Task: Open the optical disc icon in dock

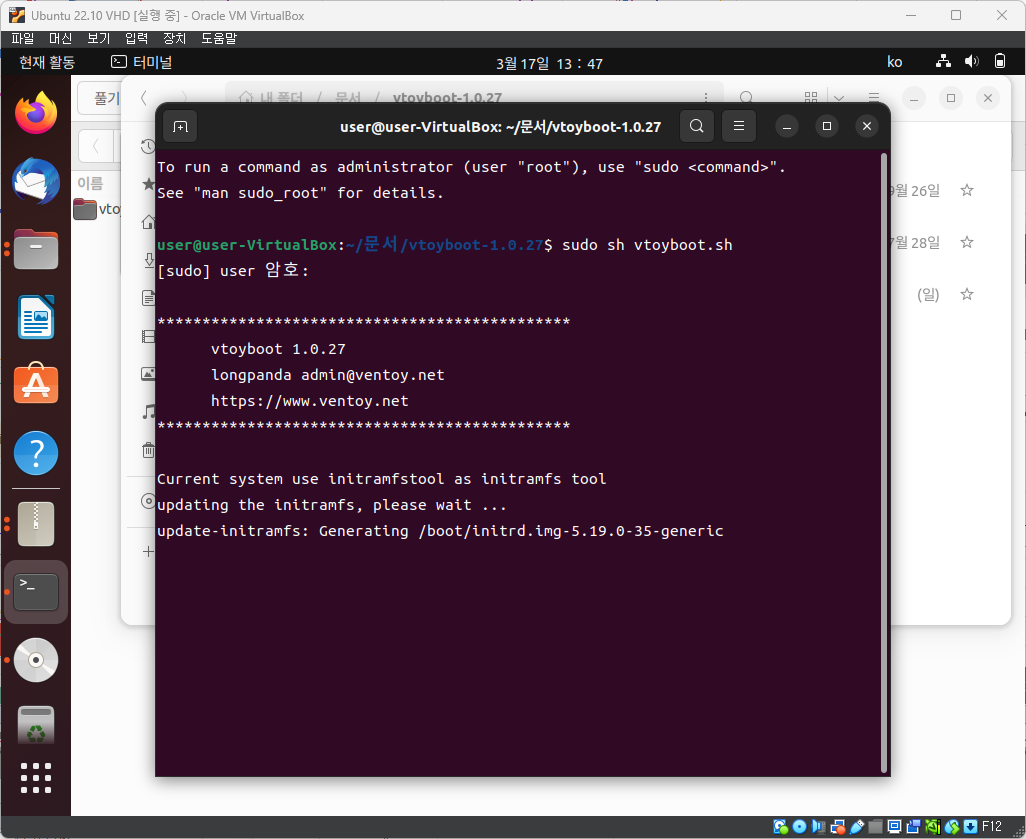Action: (x=36, y=660)
